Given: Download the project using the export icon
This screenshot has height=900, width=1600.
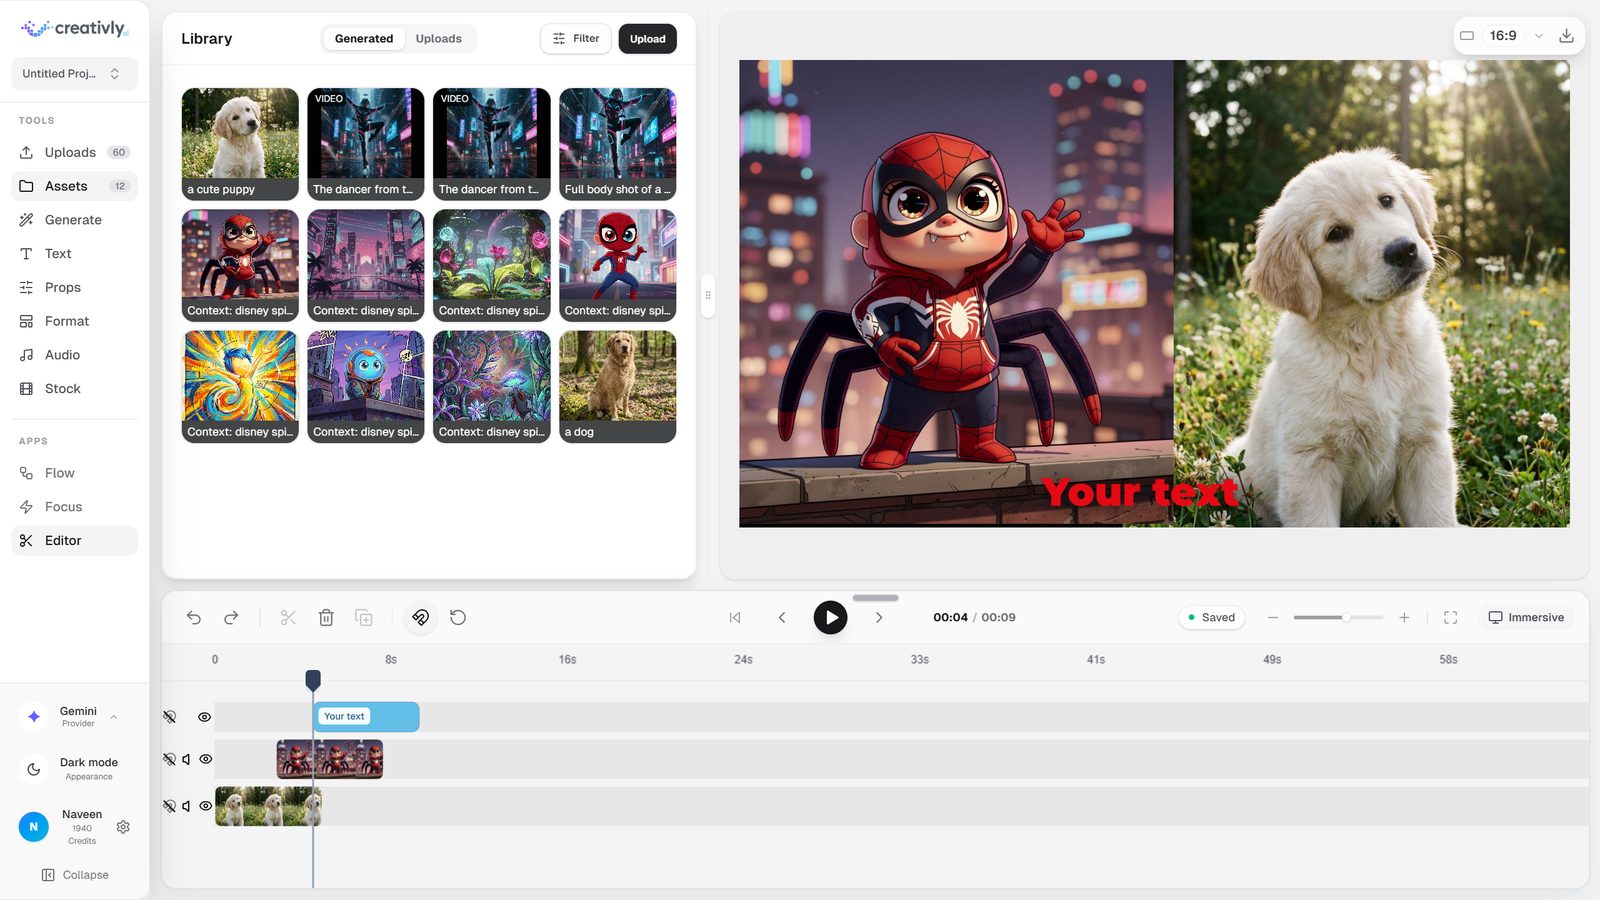Looking at the screenshot, I should 1566,36.
